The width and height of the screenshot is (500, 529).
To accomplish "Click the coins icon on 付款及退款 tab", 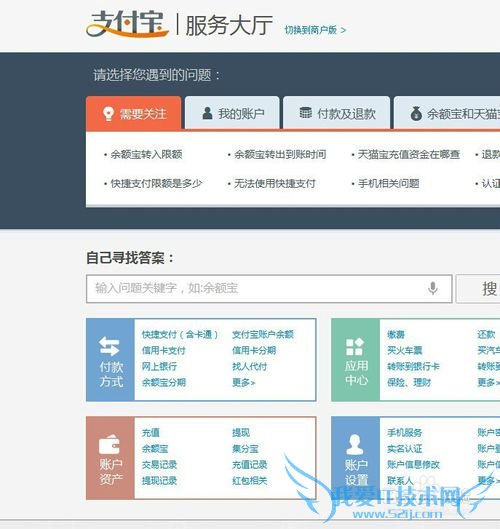I will pyautogui.click(x=306, y=113).
